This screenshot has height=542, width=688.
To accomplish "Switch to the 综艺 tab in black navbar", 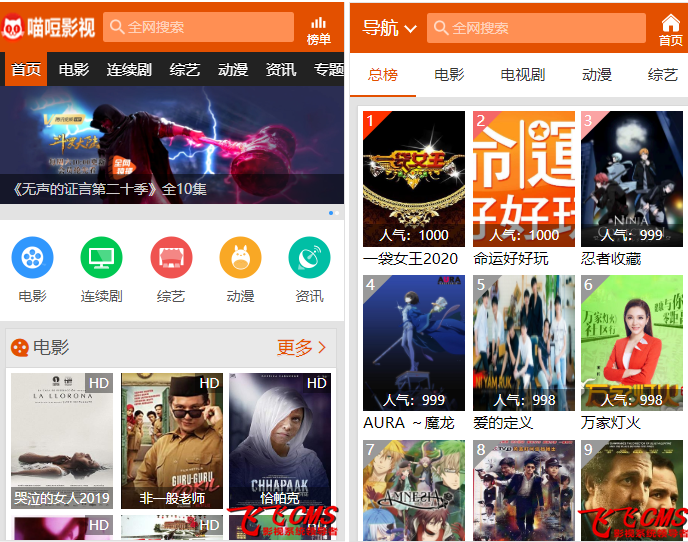I will (x=185, y=69).
